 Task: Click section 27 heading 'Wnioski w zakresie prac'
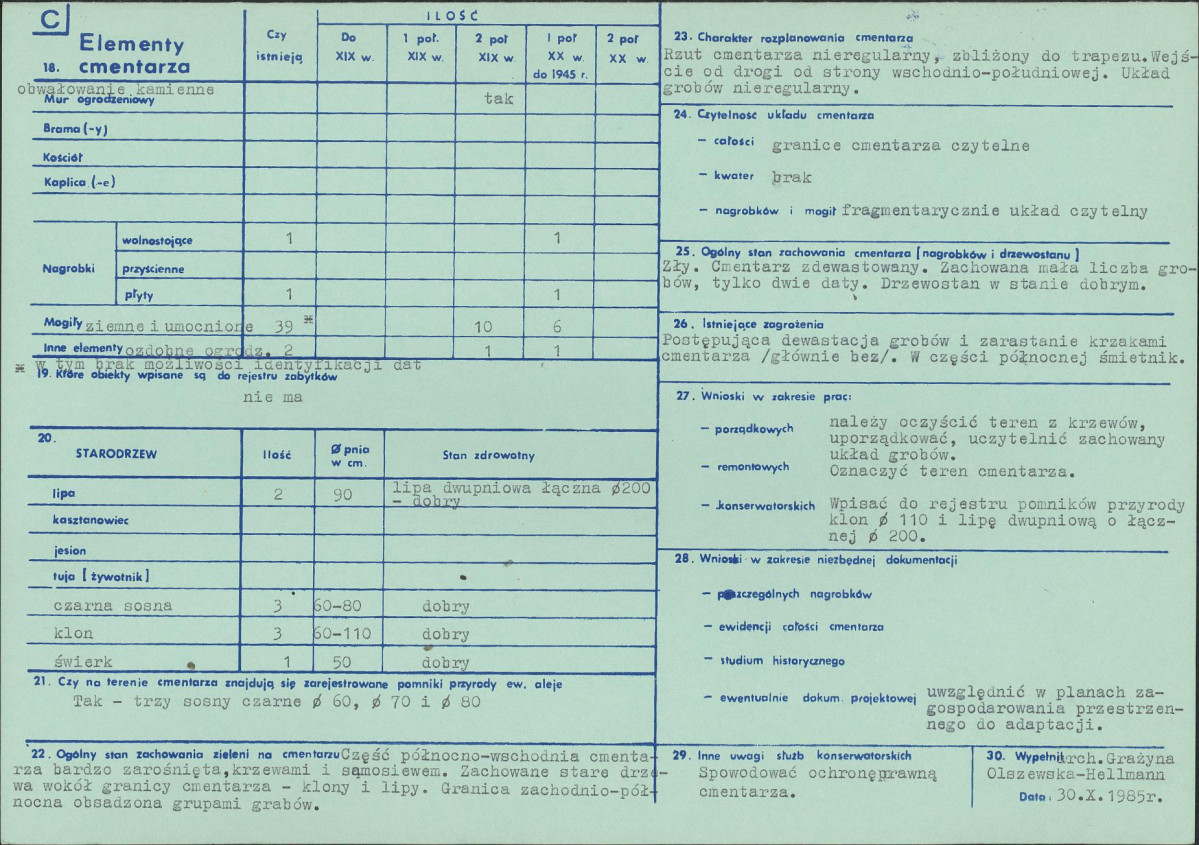776,396
